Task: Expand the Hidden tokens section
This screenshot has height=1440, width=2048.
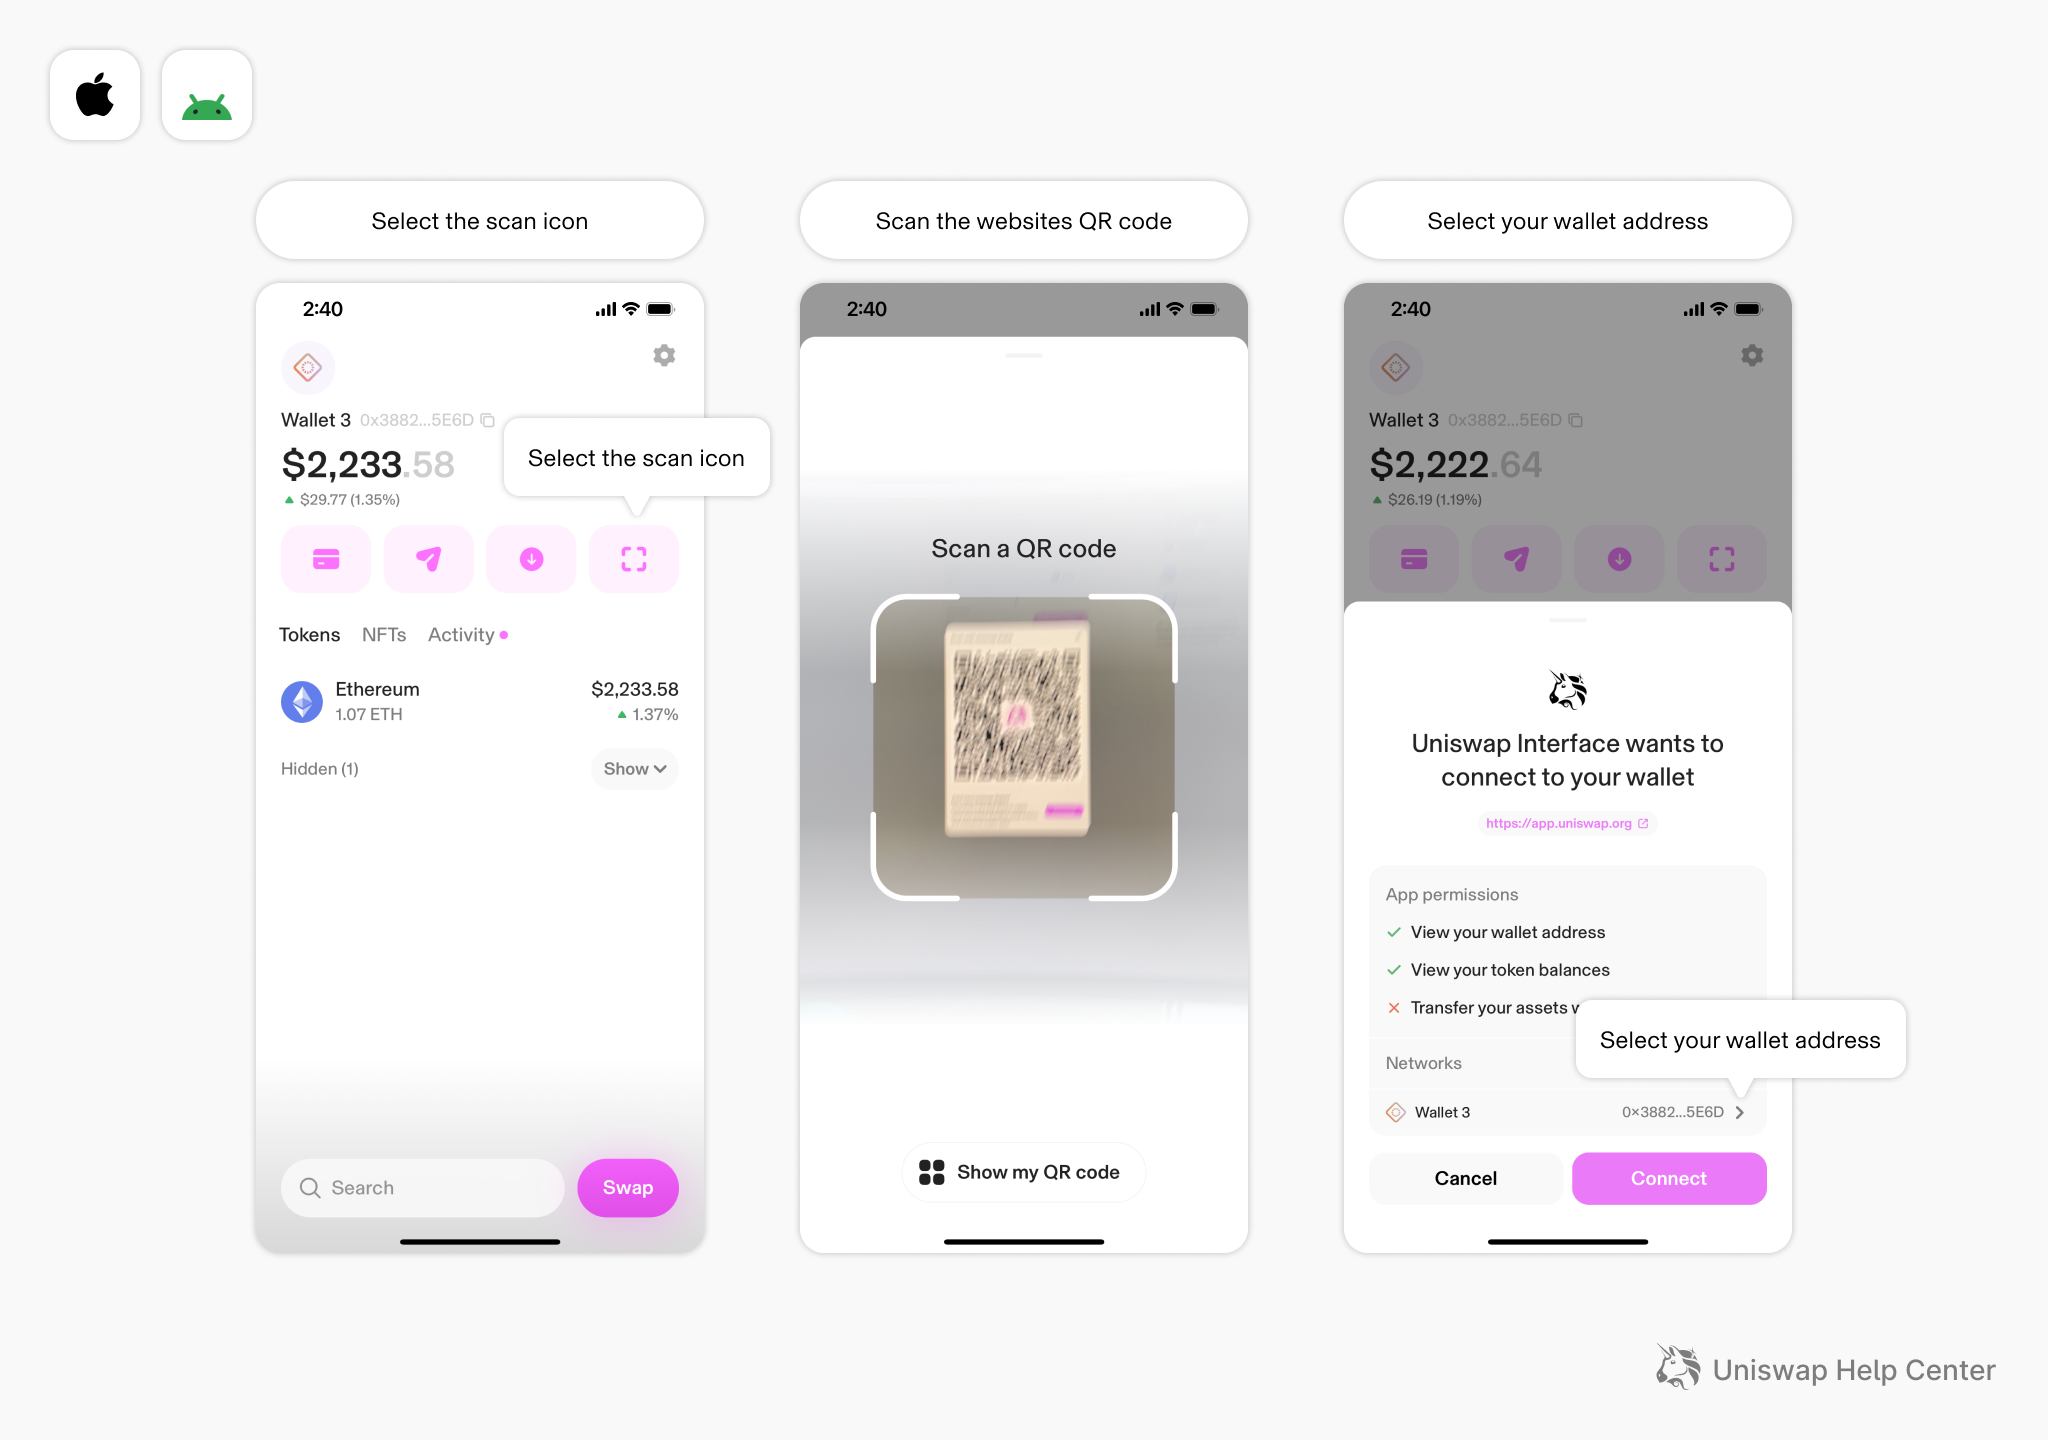Action: tap(642, 767)
